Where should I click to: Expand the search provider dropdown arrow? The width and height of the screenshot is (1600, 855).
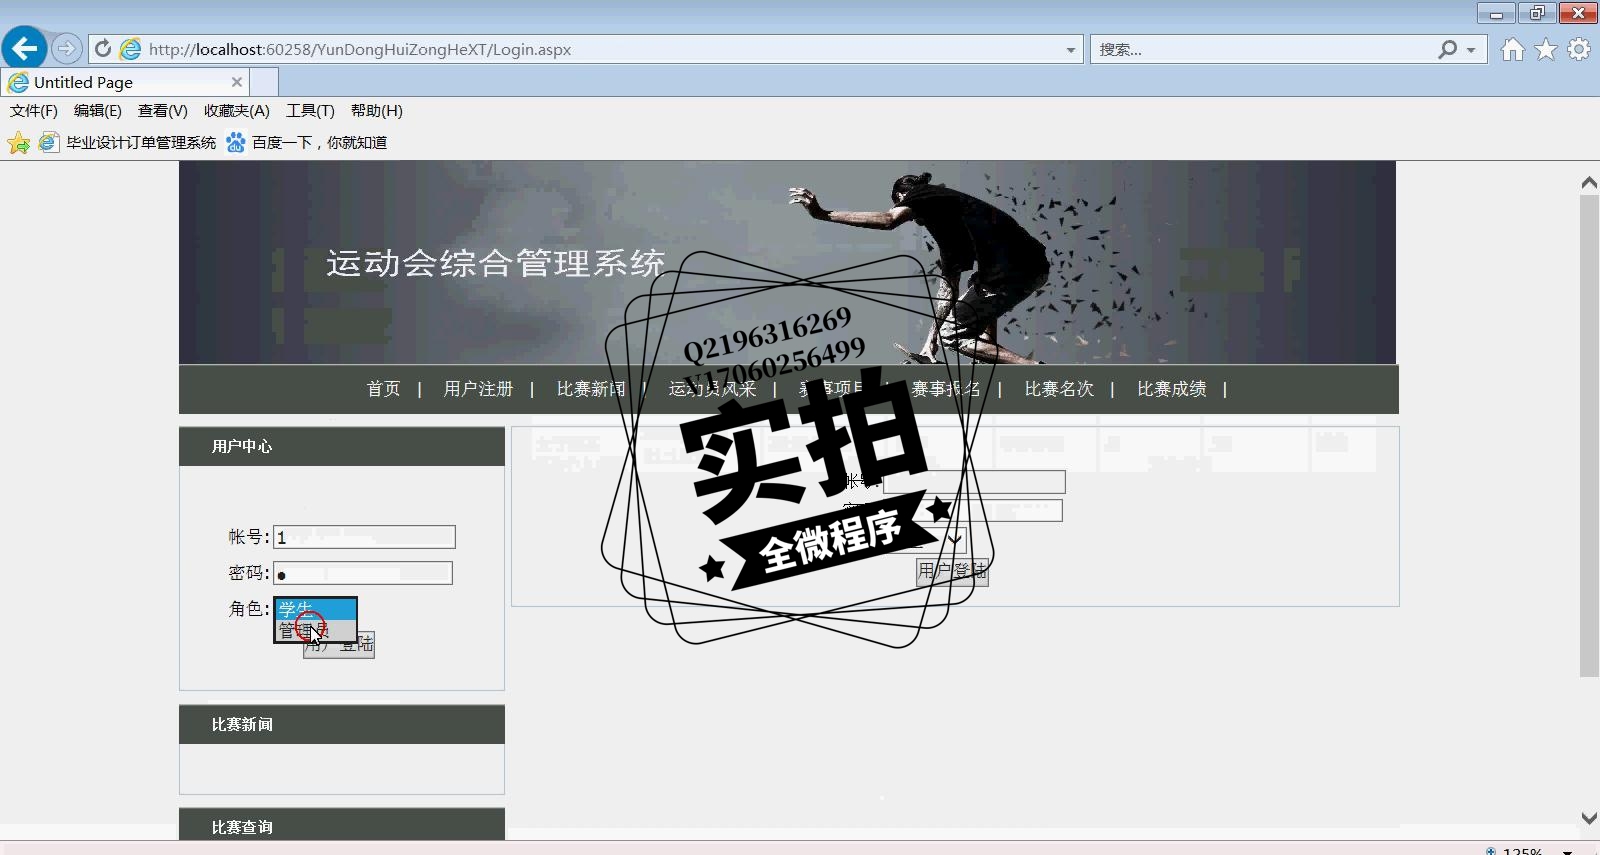(x=1471, y=49)
